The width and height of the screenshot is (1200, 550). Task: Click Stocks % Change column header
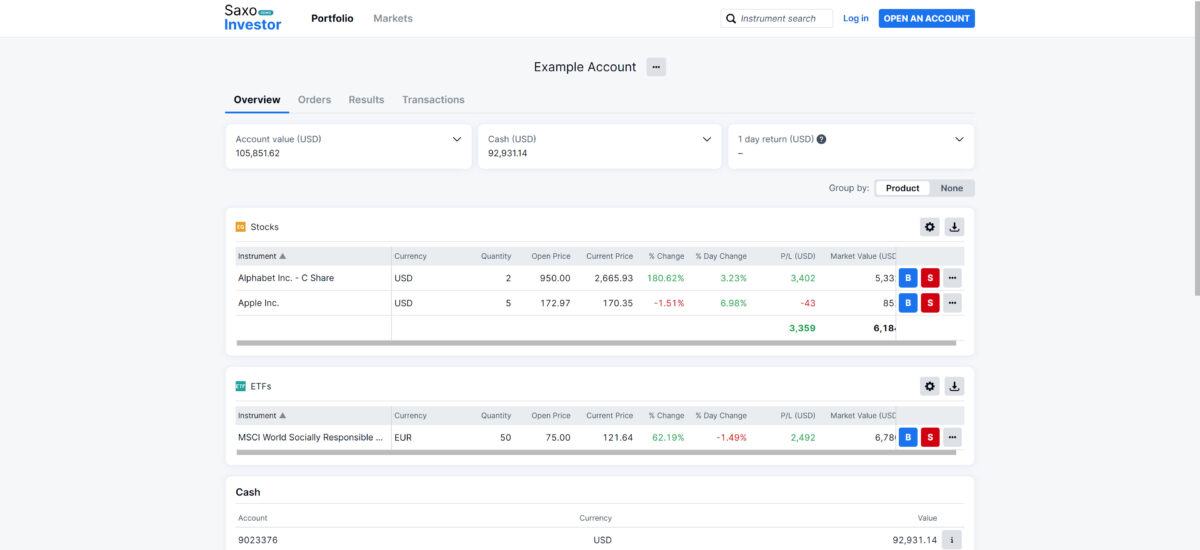point(666,256)
